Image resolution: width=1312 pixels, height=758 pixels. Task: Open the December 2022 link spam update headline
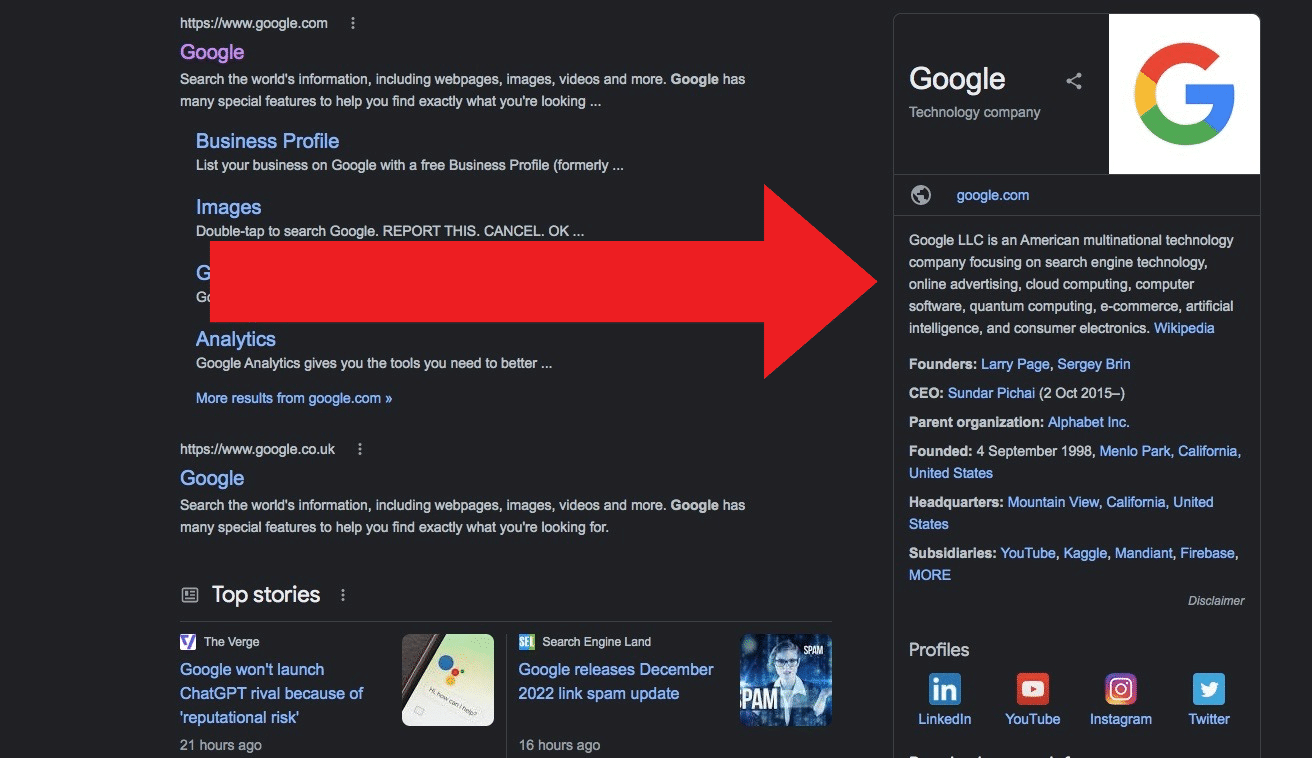(x=616, y=681)
